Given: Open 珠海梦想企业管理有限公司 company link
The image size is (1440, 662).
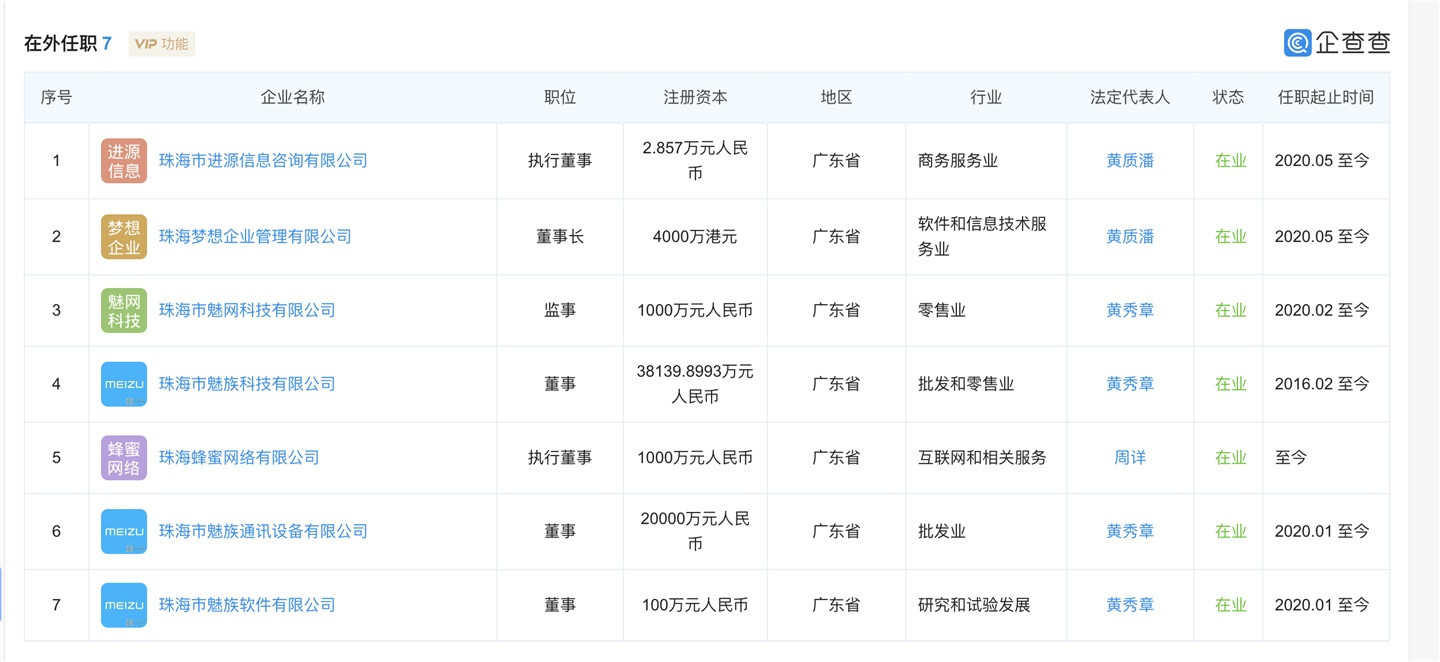Looking at the screenshot, I should pos(255,237).
